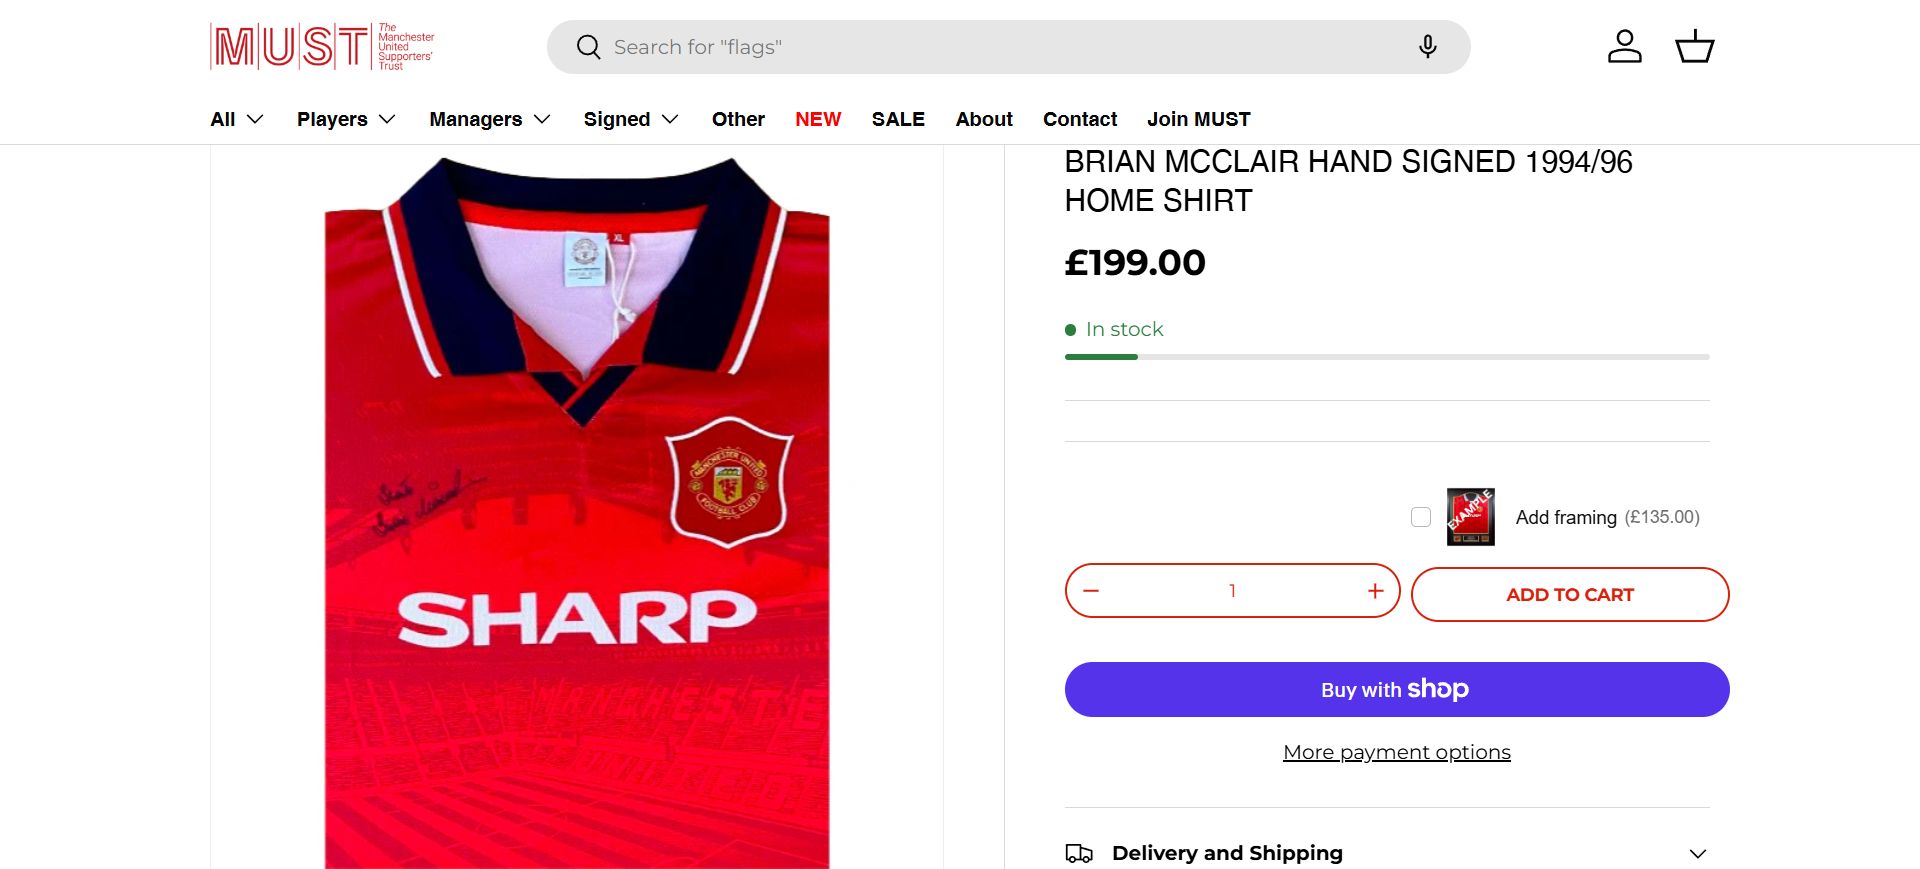Follow the More payment options link
The height and width of the screenshot is (869, 1920).
[x=1396, y=752]
